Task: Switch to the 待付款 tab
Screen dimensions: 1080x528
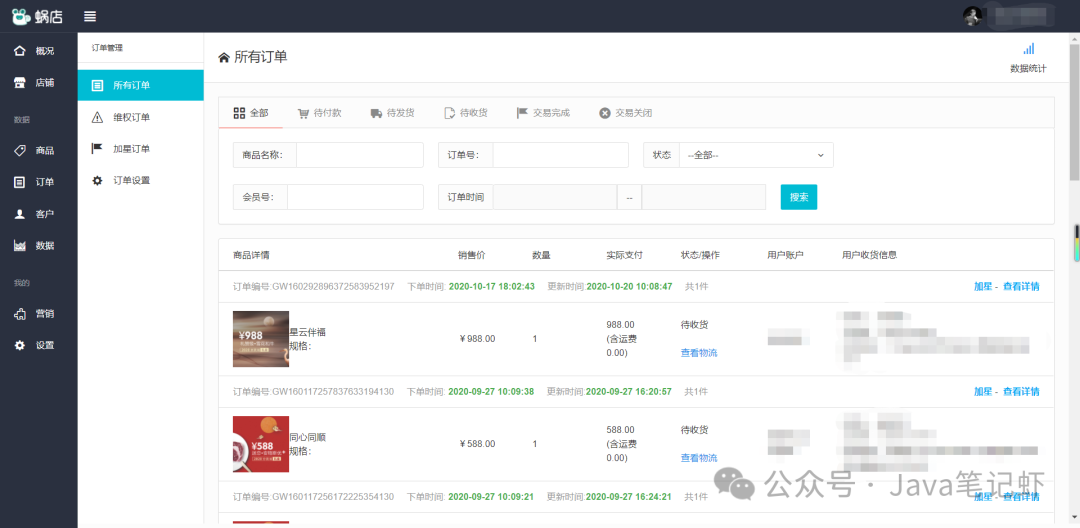Action: pyautogui.click(x=319, y=113)
